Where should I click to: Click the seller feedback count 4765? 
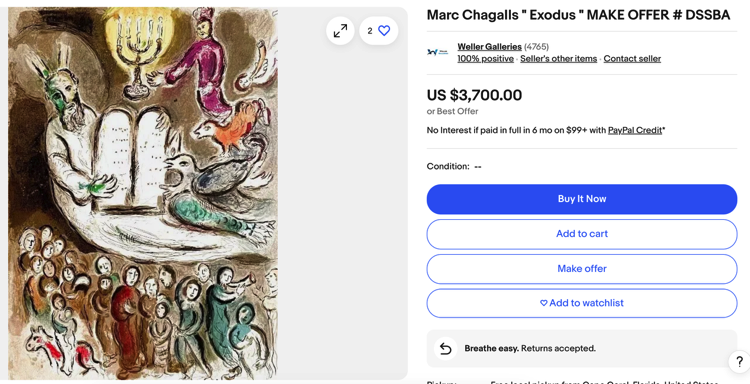(x=536, y=47)
